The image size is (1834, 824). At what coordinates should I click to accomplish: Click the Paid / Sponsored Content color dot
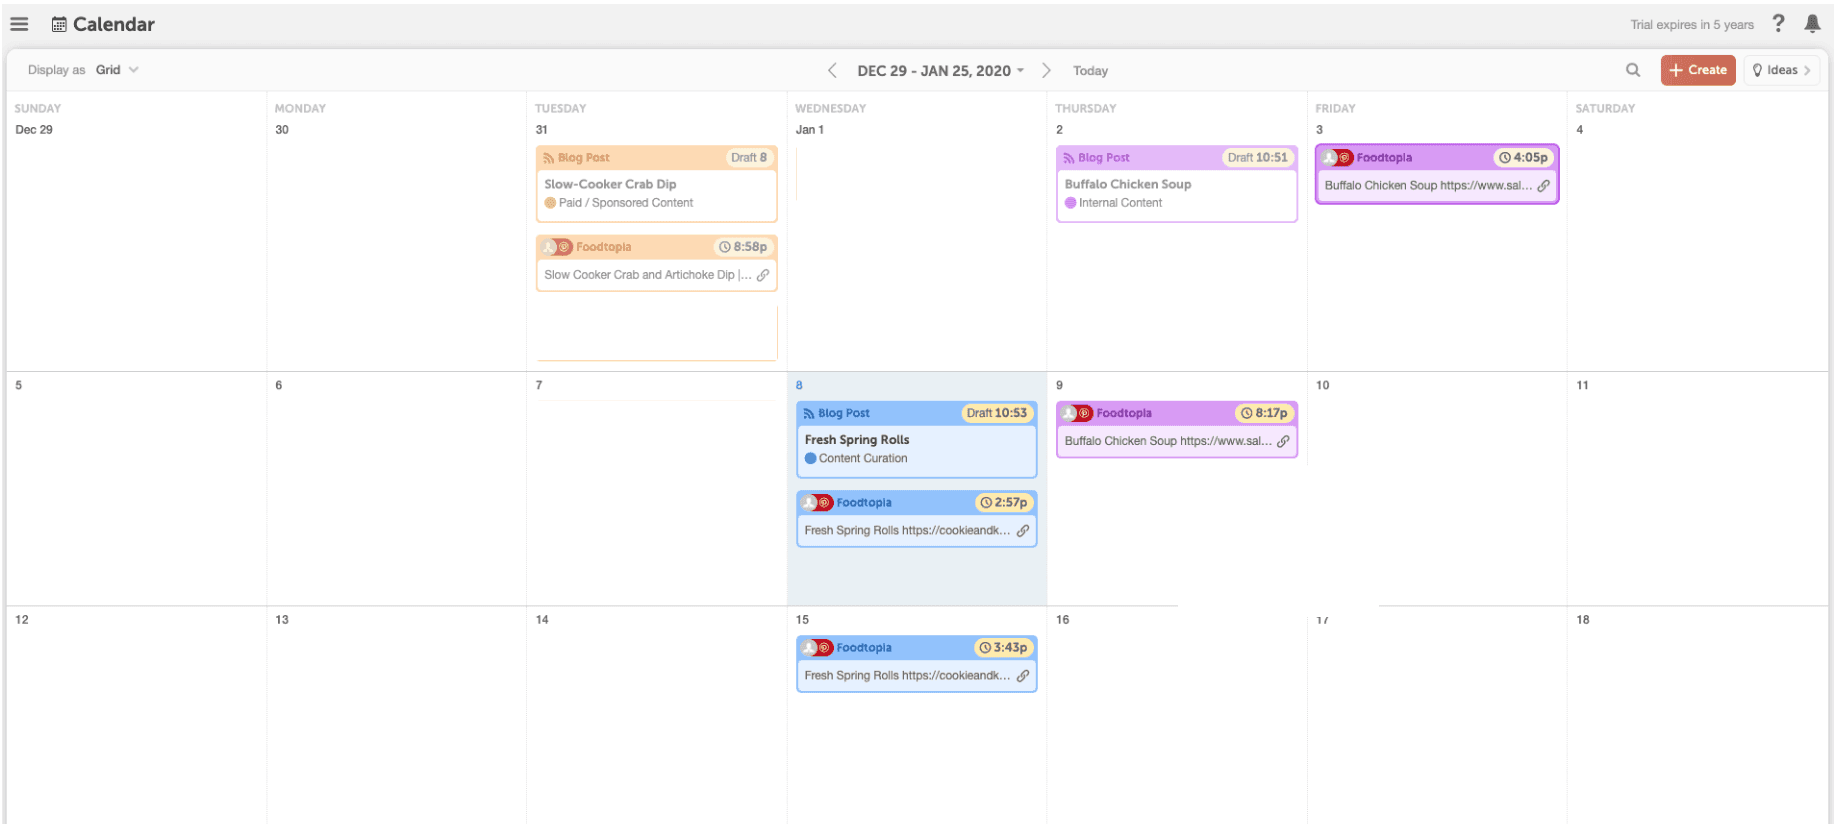(x=550, y=203)
